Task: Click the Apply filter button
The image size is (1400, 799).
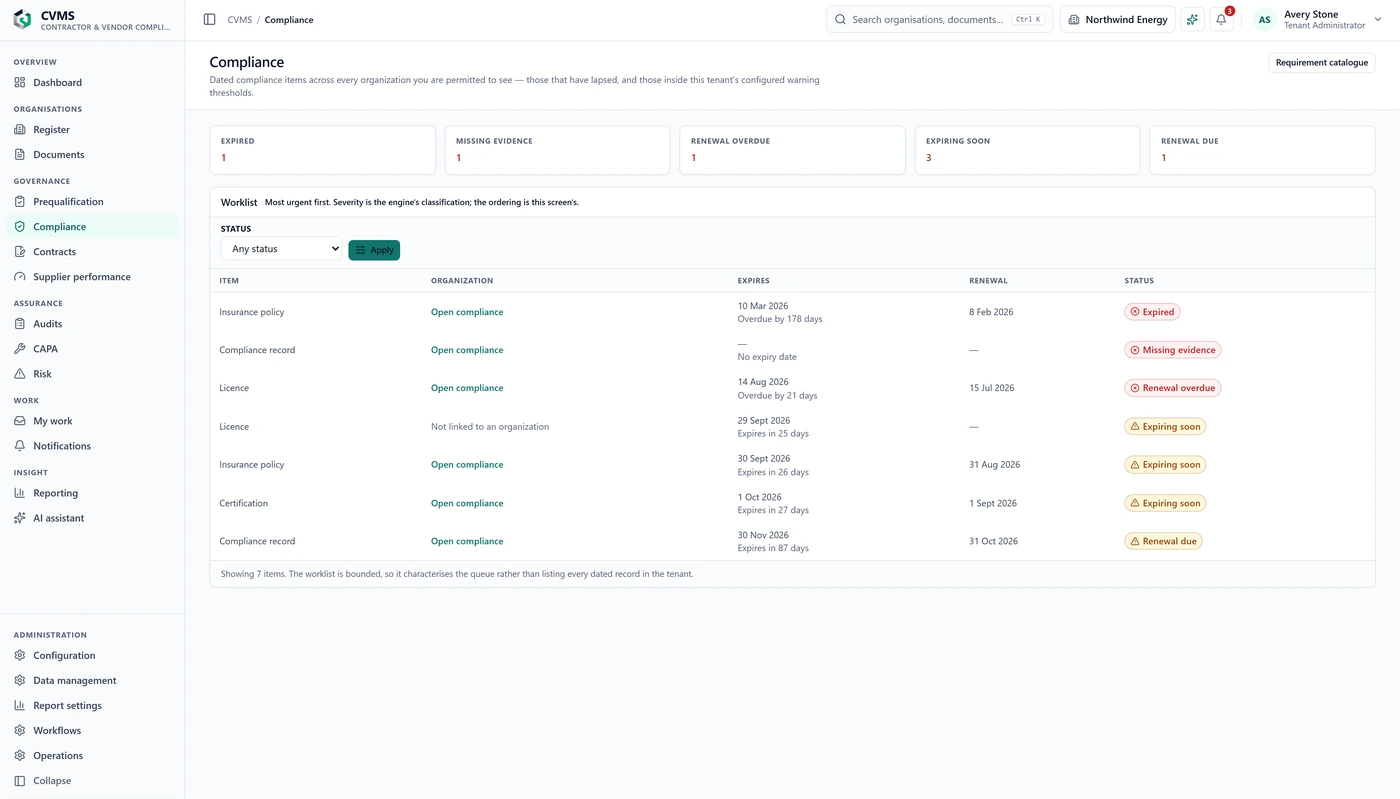Action: tap(374, 250)
